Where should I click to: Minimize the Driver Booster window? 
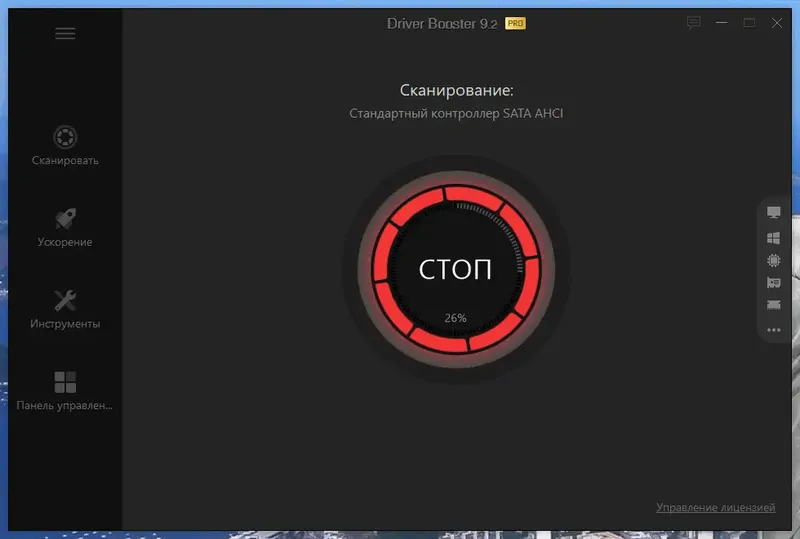coord(721,22)
